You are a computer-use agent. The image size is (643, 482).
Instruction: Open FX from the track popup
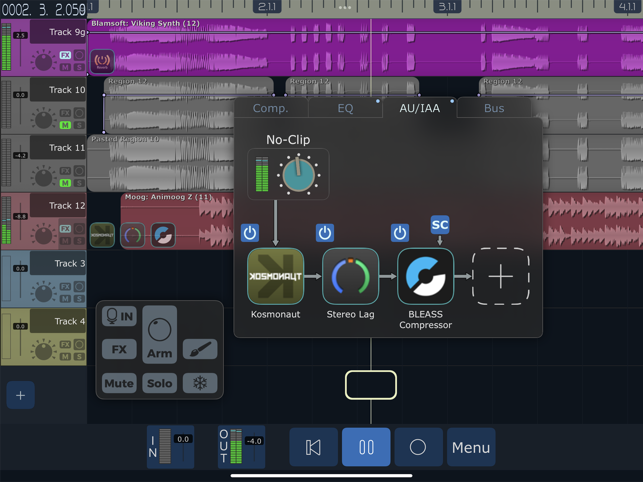[119, 349]
